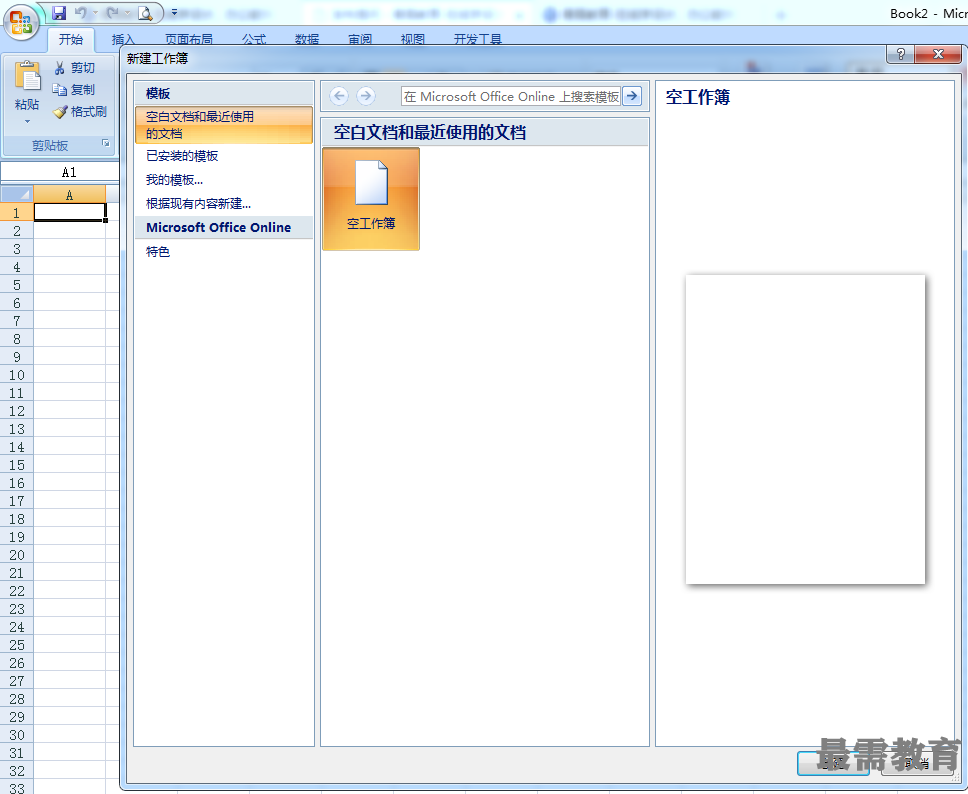The width and height of the screenshot is (968, 794).
Task: Choose 根据现有内容新建... option
Action: 198,204
